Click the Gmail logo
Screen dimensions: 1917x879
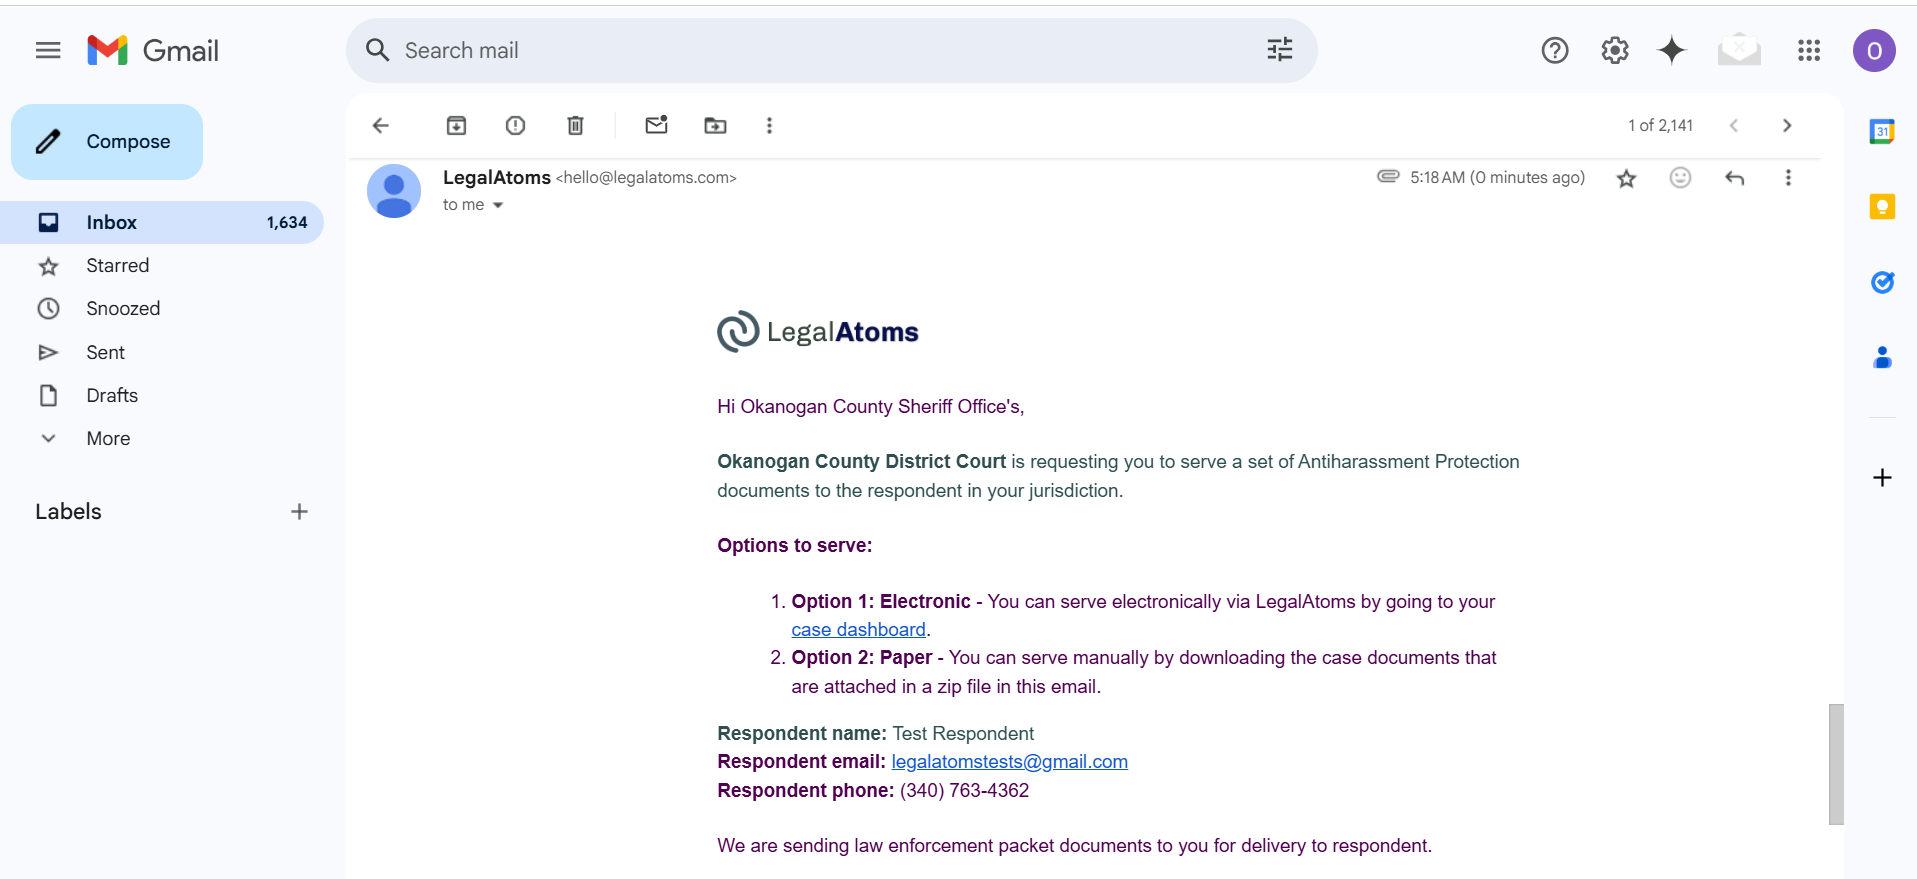point(153,50)
